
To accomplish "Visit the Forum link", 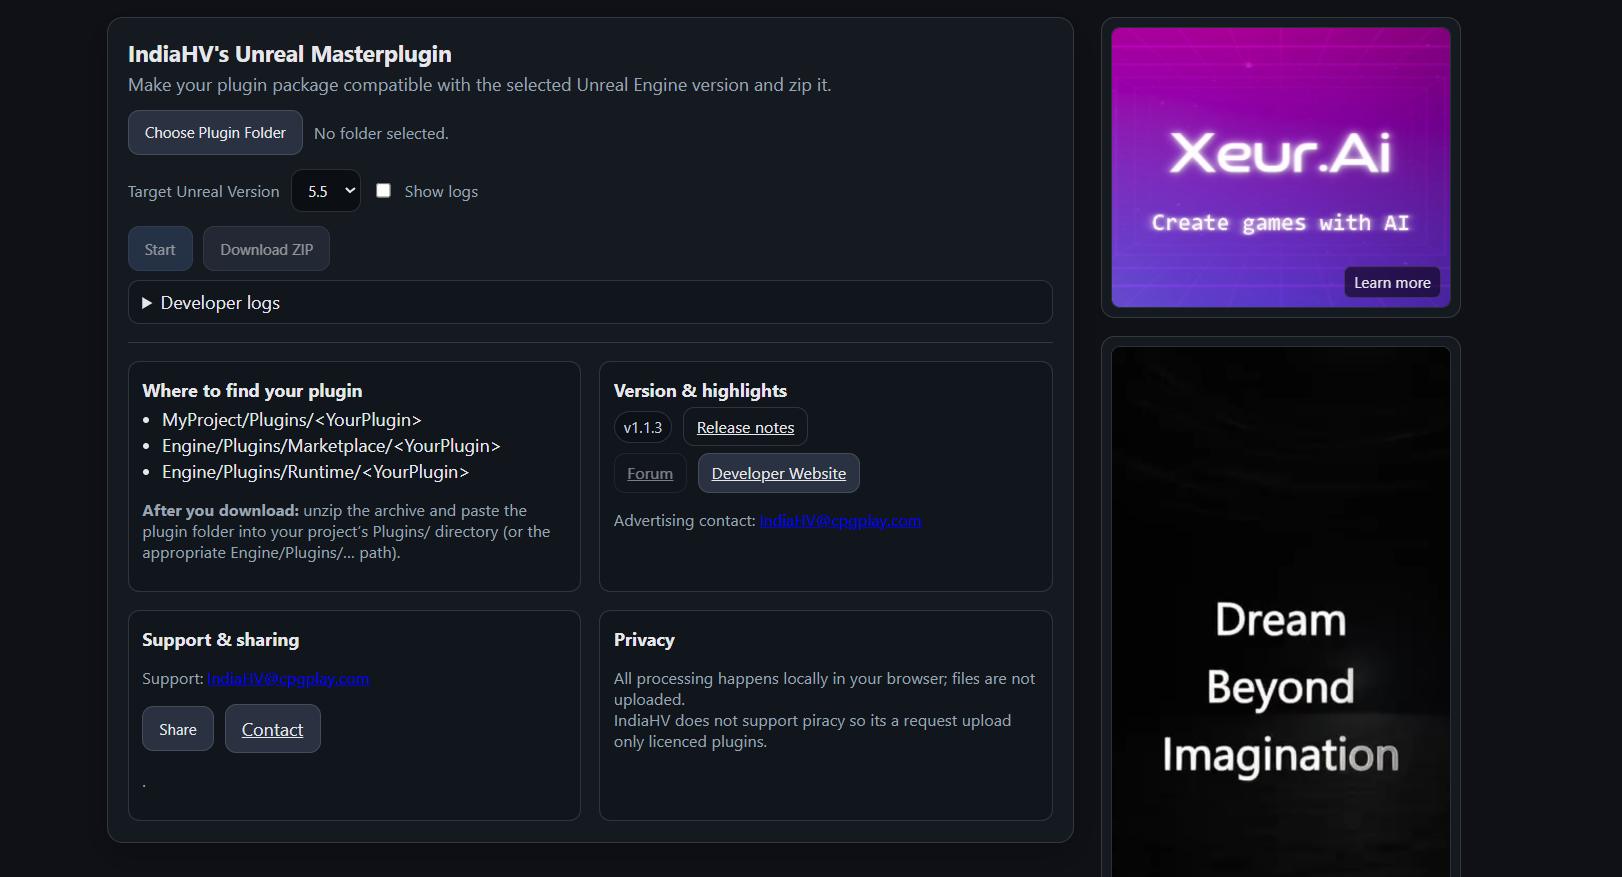I will click(650, 474).
